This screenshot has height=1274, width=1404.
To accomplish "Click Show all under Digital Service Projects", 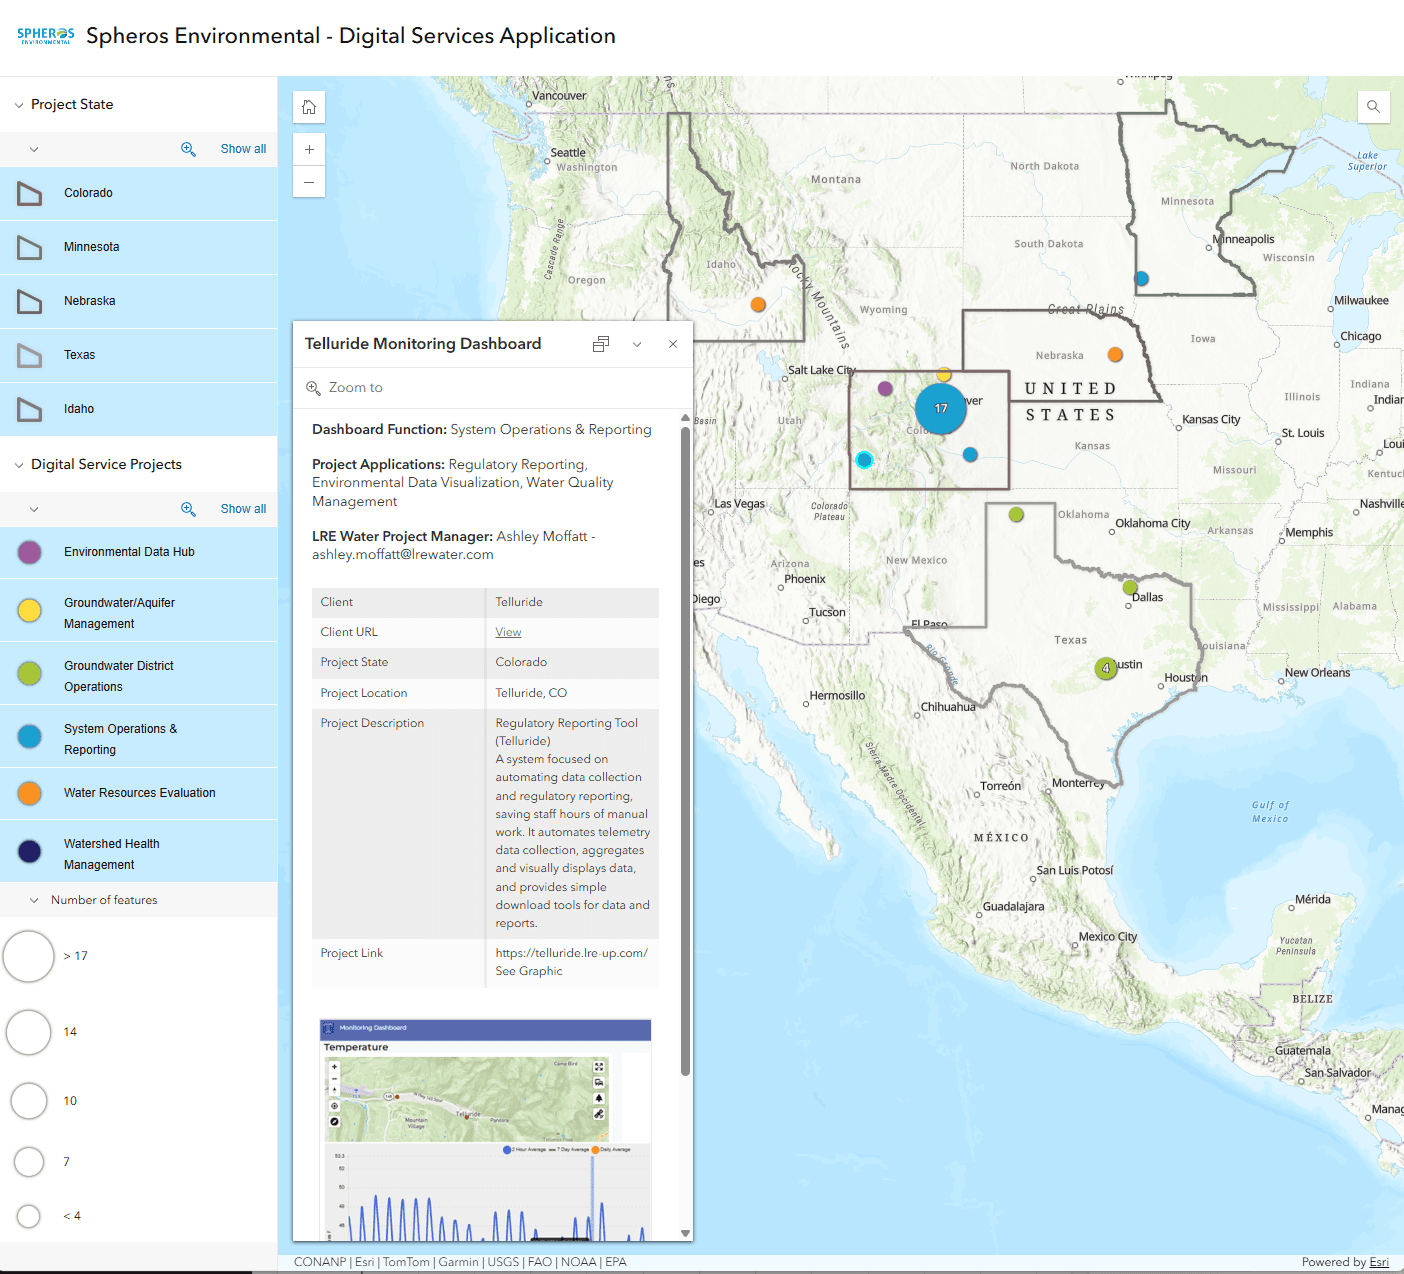I will tap(243, 509).
